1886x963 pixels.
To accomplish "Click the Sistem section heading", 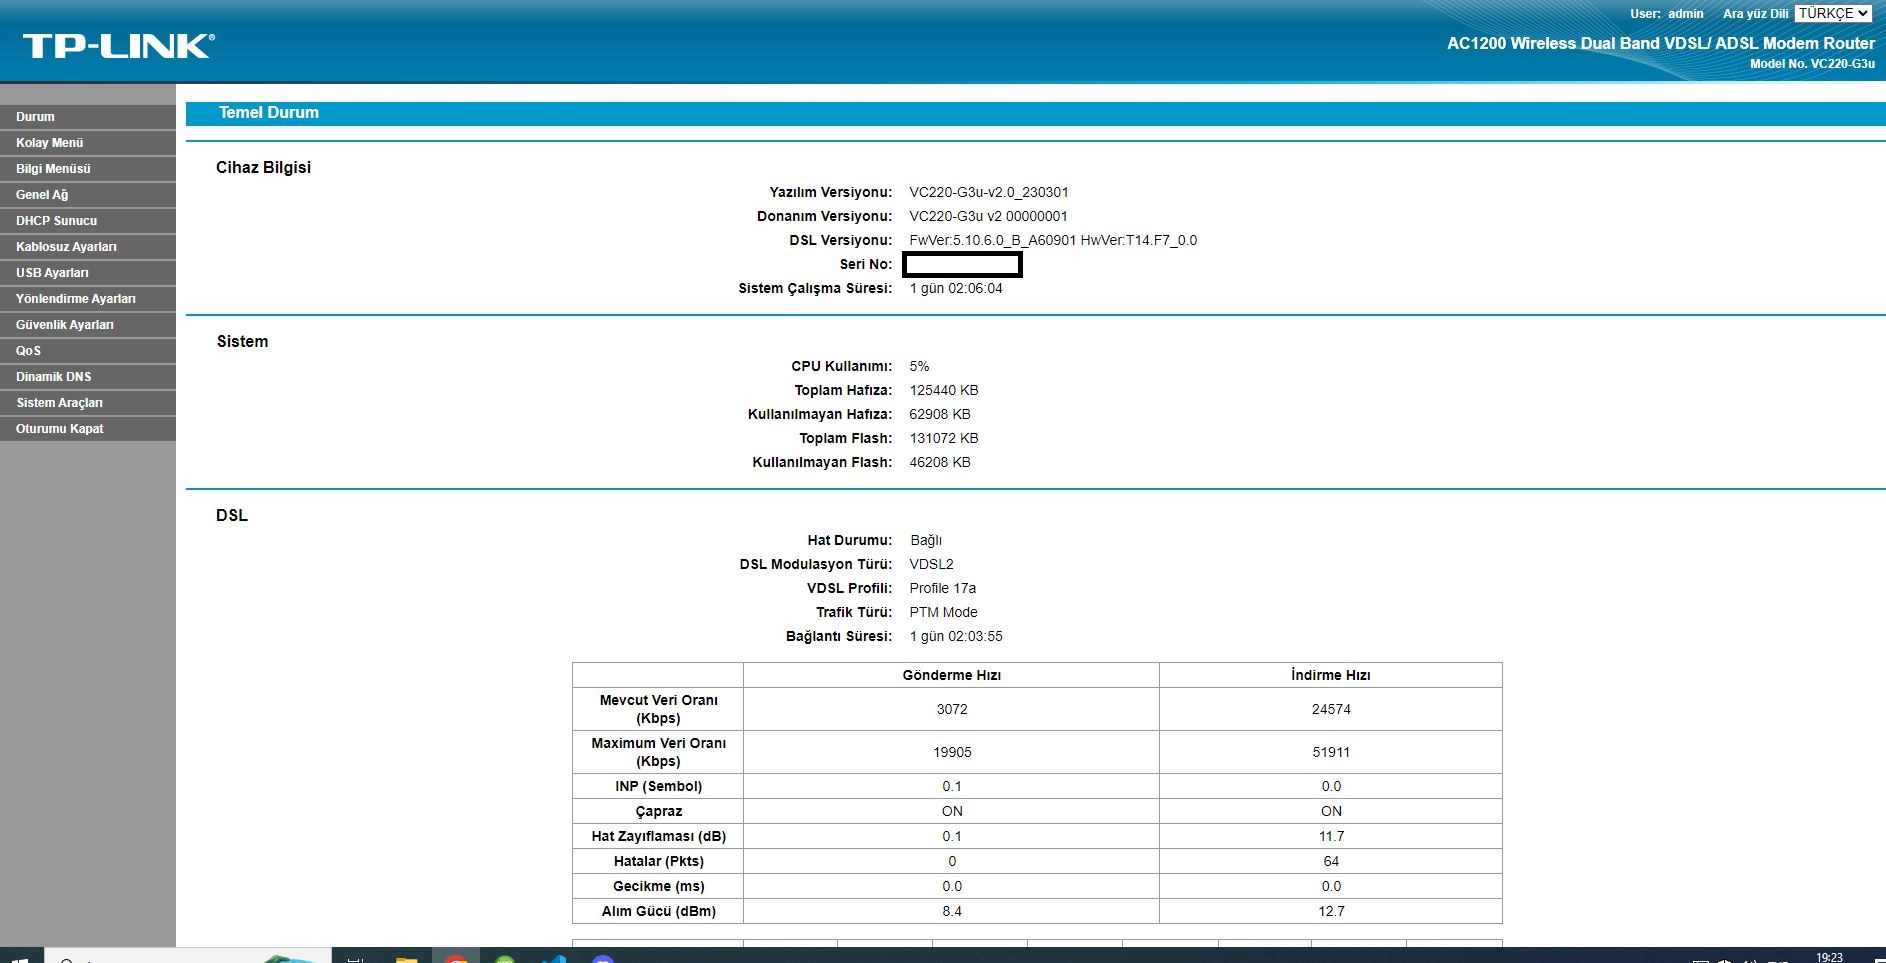I will click(242, 342).
